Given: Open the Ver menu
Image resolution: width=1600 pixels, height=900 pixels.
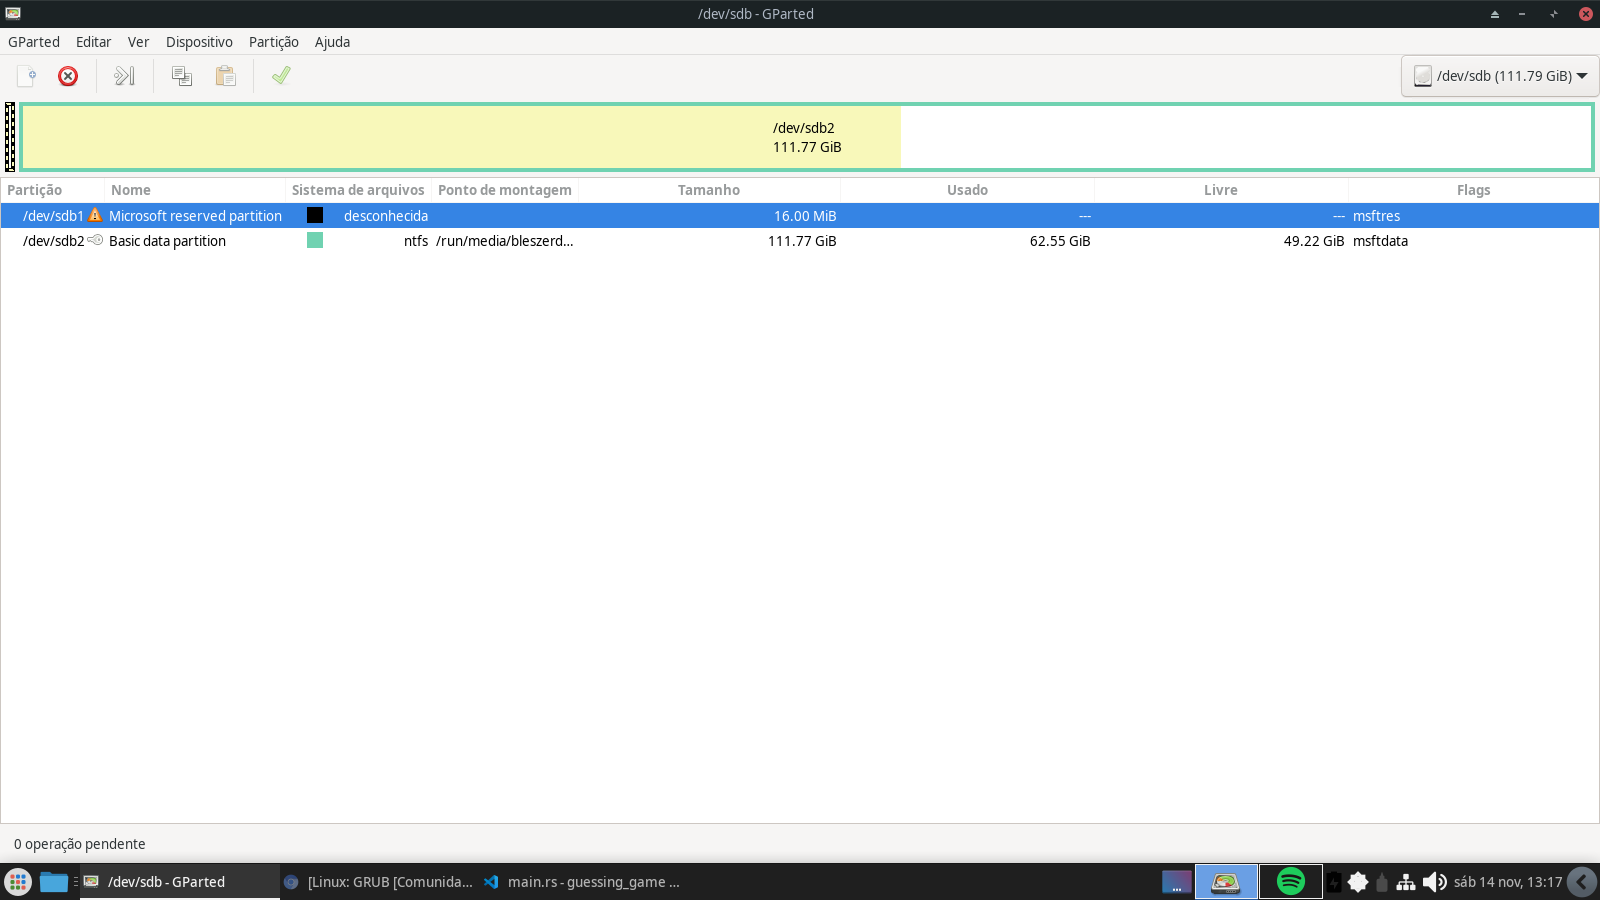Looking at the screenshot, I should 138,42.
